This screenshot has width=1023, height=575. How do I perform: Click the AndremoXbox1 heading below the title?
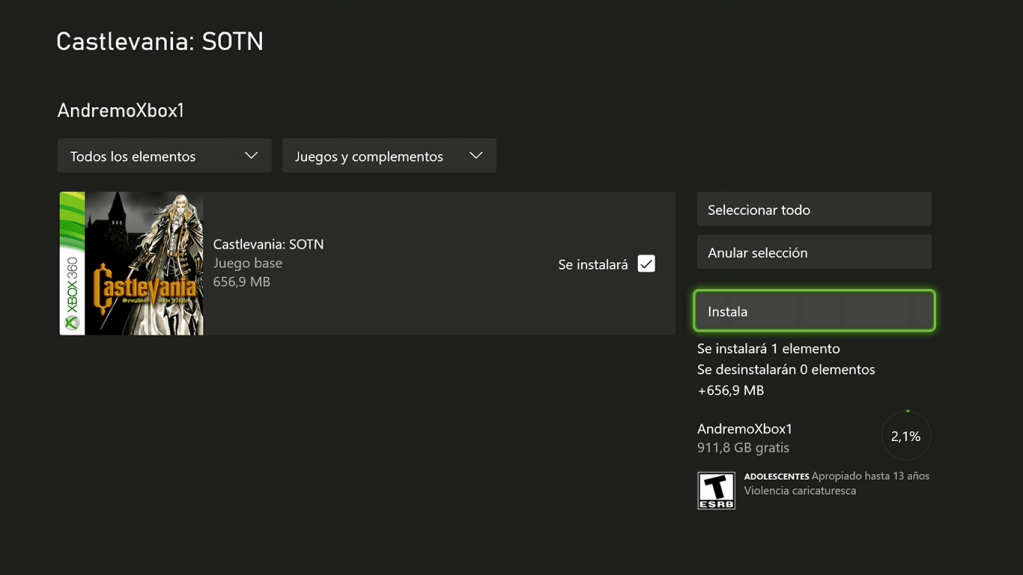click(121, 110)
